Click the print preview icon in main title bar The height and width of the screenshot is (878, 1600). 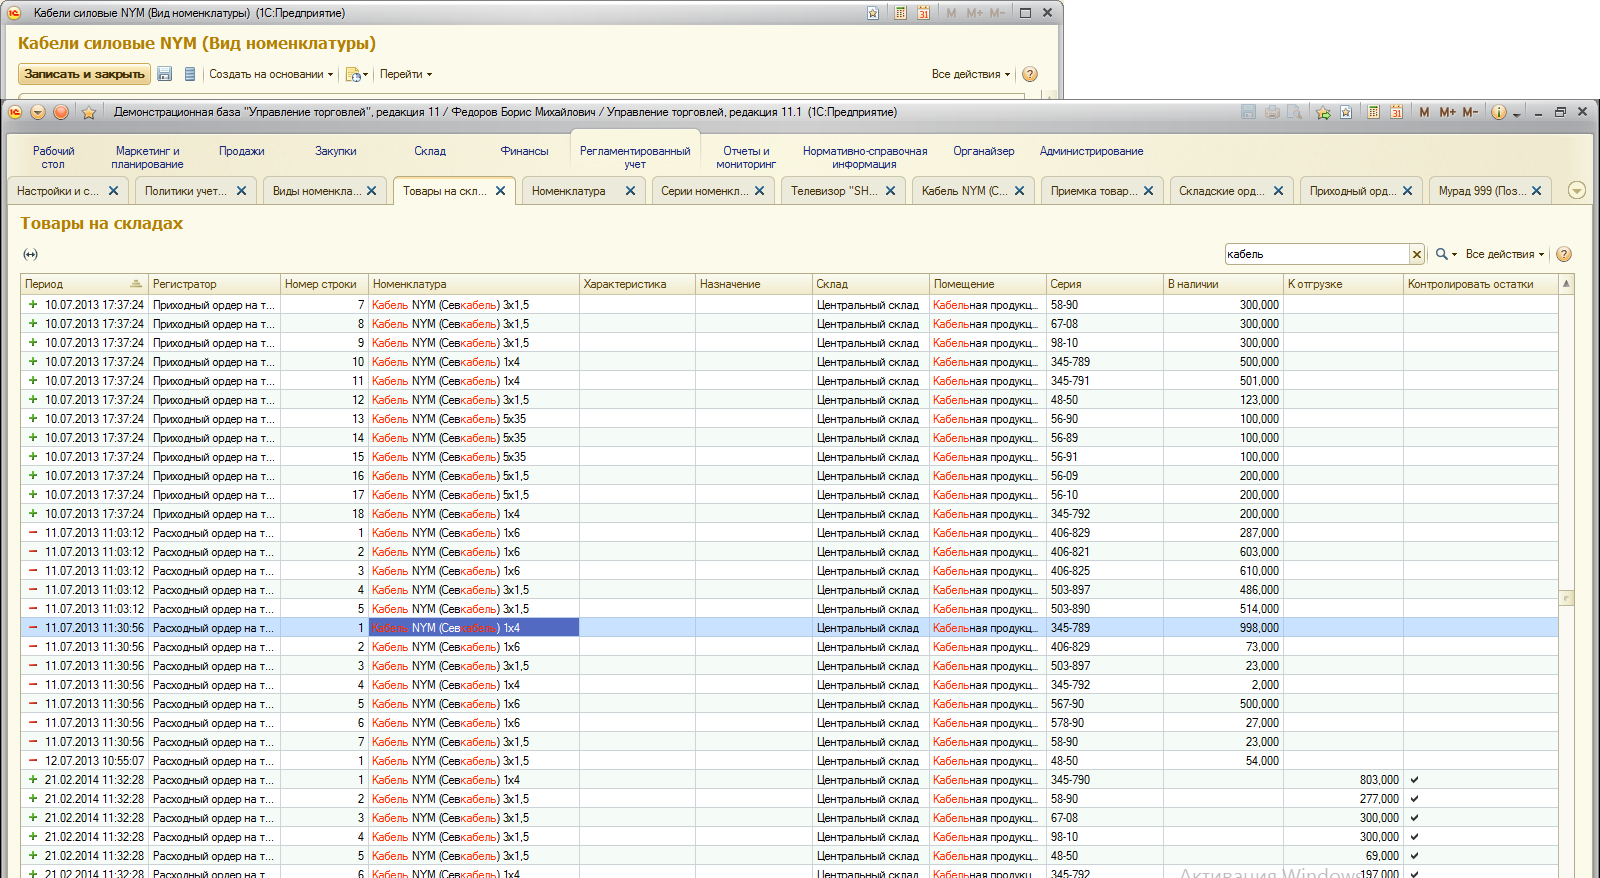coord(1294,112)
